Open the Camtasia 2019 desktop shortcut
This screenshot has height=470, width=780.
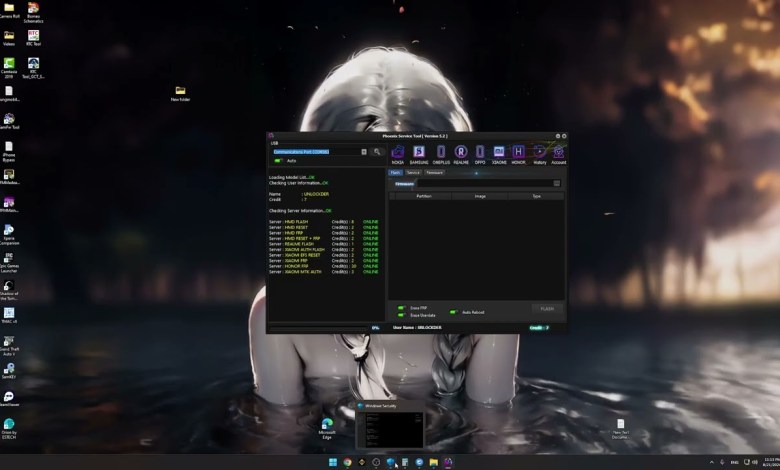(x=9, y=68)
